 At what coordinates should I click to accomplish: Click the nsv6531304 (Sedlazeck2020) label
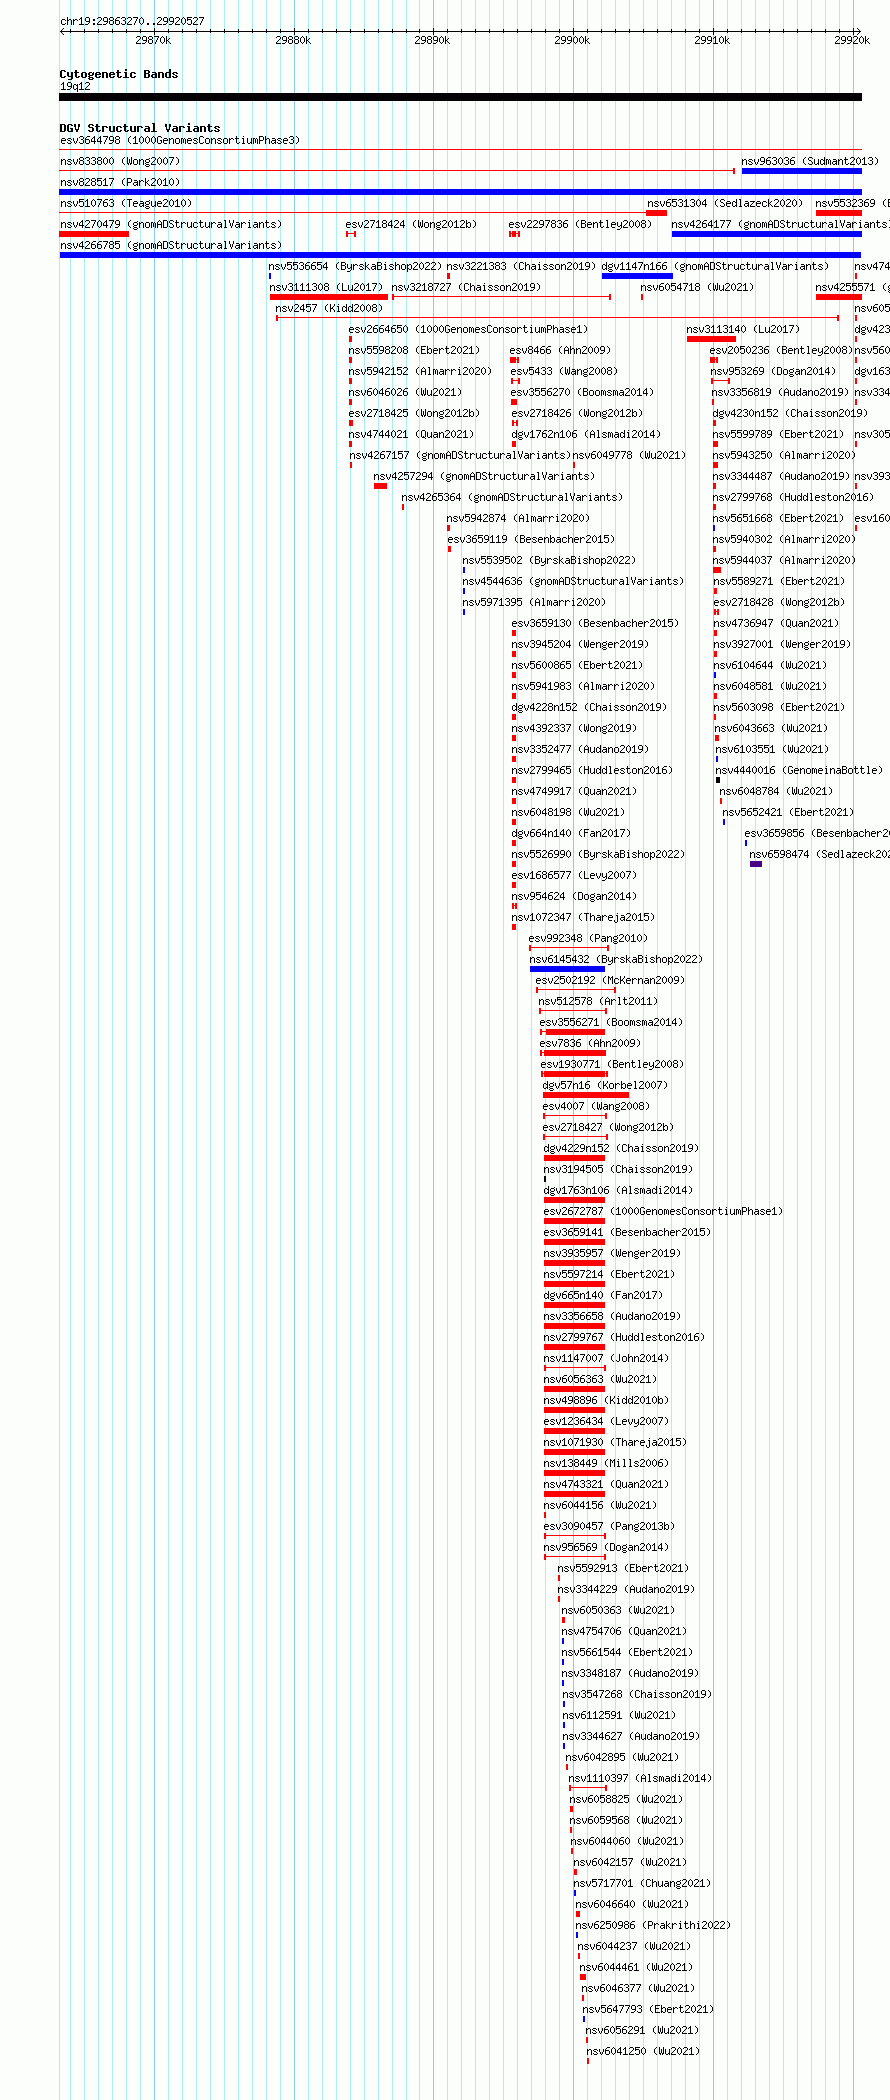[725, 203]
